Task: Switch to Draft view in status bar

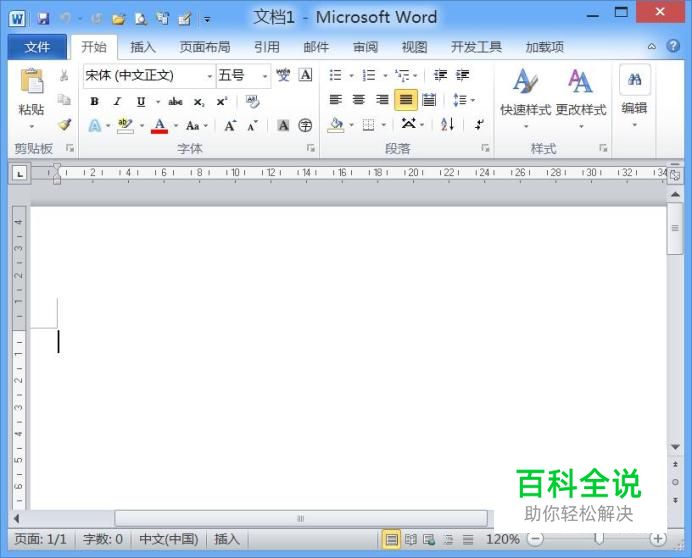Action: click(468, 539)
